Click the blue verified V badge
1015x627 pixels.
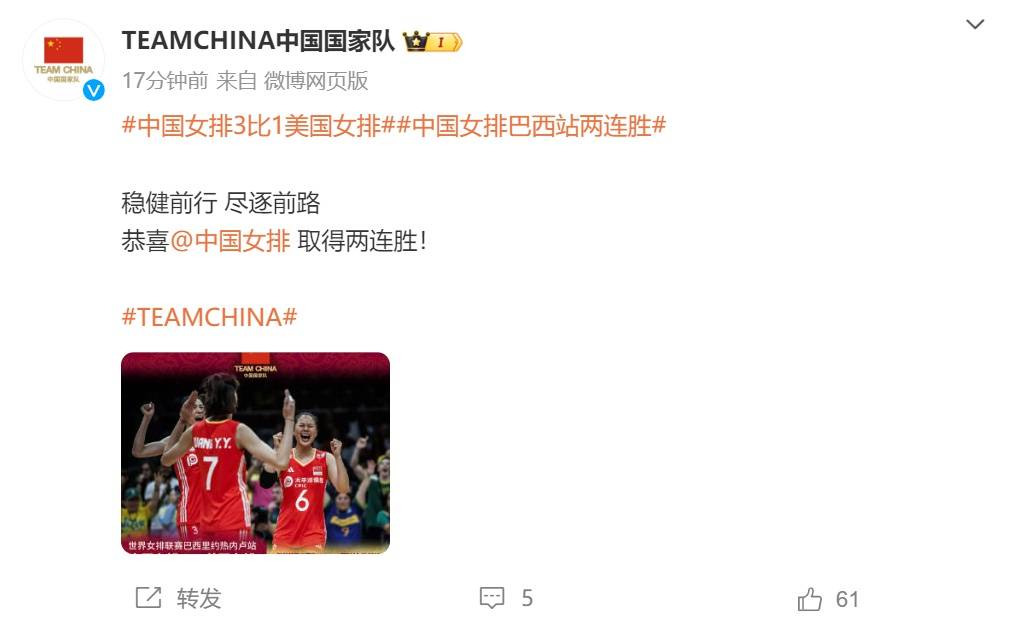(94, 91)
